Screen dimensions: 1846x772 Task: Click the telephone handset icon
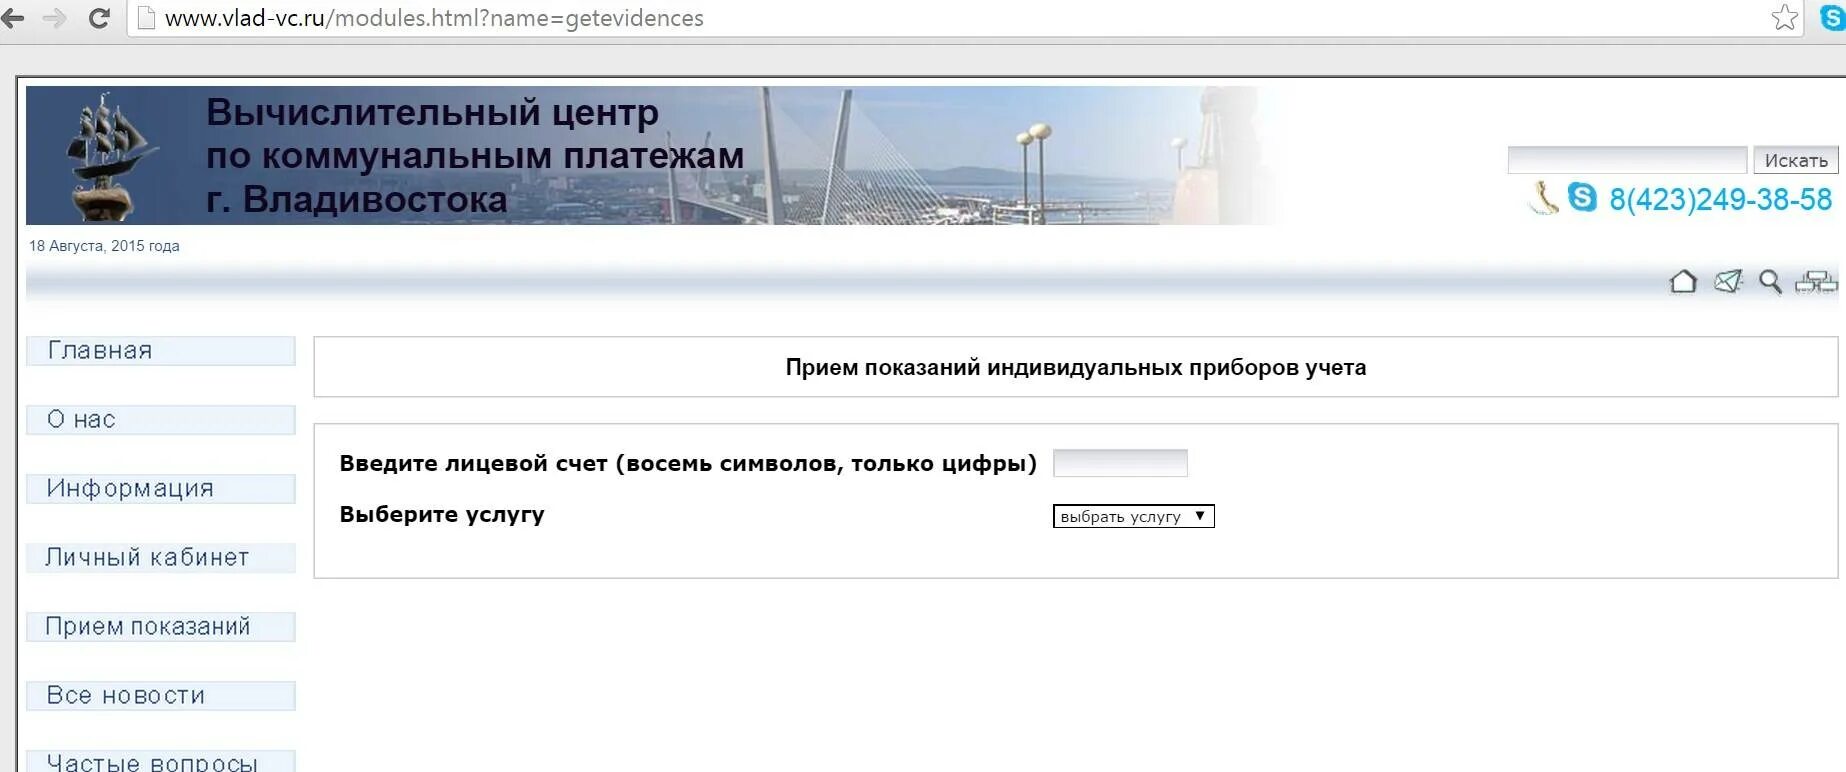[x=1543, y=198]
